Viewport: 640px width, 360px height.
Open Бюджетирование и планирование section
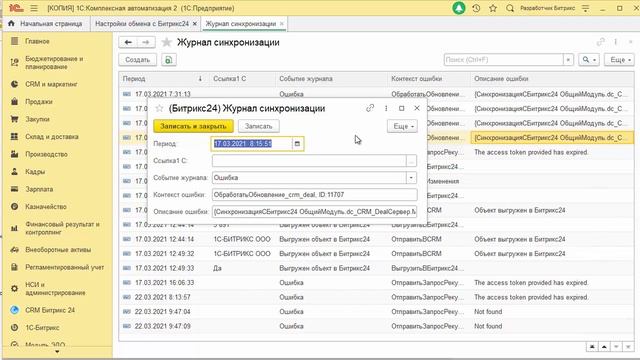(54, 62)
